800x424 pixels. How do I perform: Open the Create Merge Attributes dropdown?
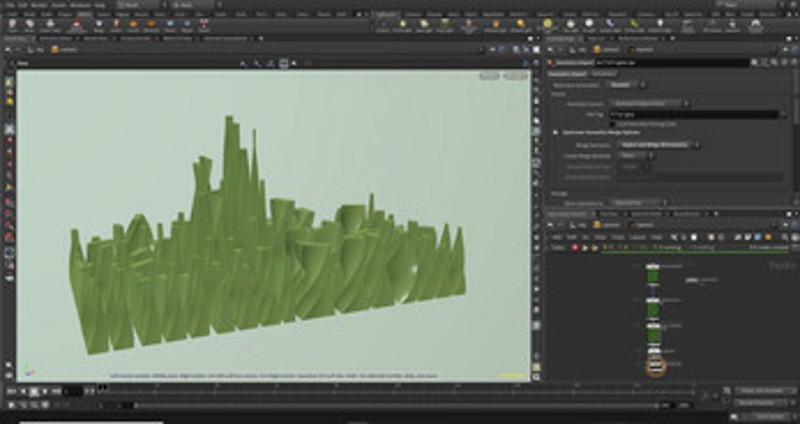coord(636,156)
